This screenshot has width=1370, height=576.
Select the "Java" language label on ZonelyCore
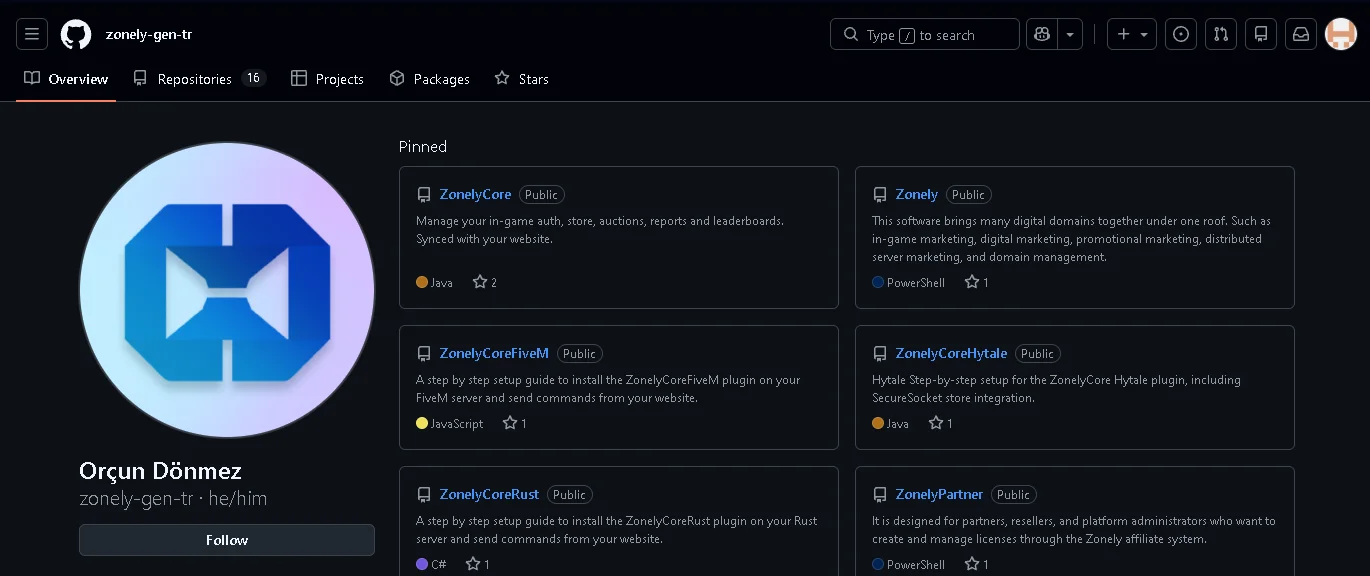[x=442, y=283]
